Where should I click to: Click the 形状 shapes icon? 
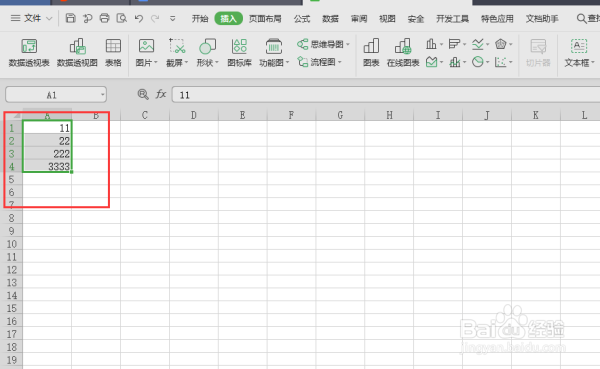(x=207, y=46)
